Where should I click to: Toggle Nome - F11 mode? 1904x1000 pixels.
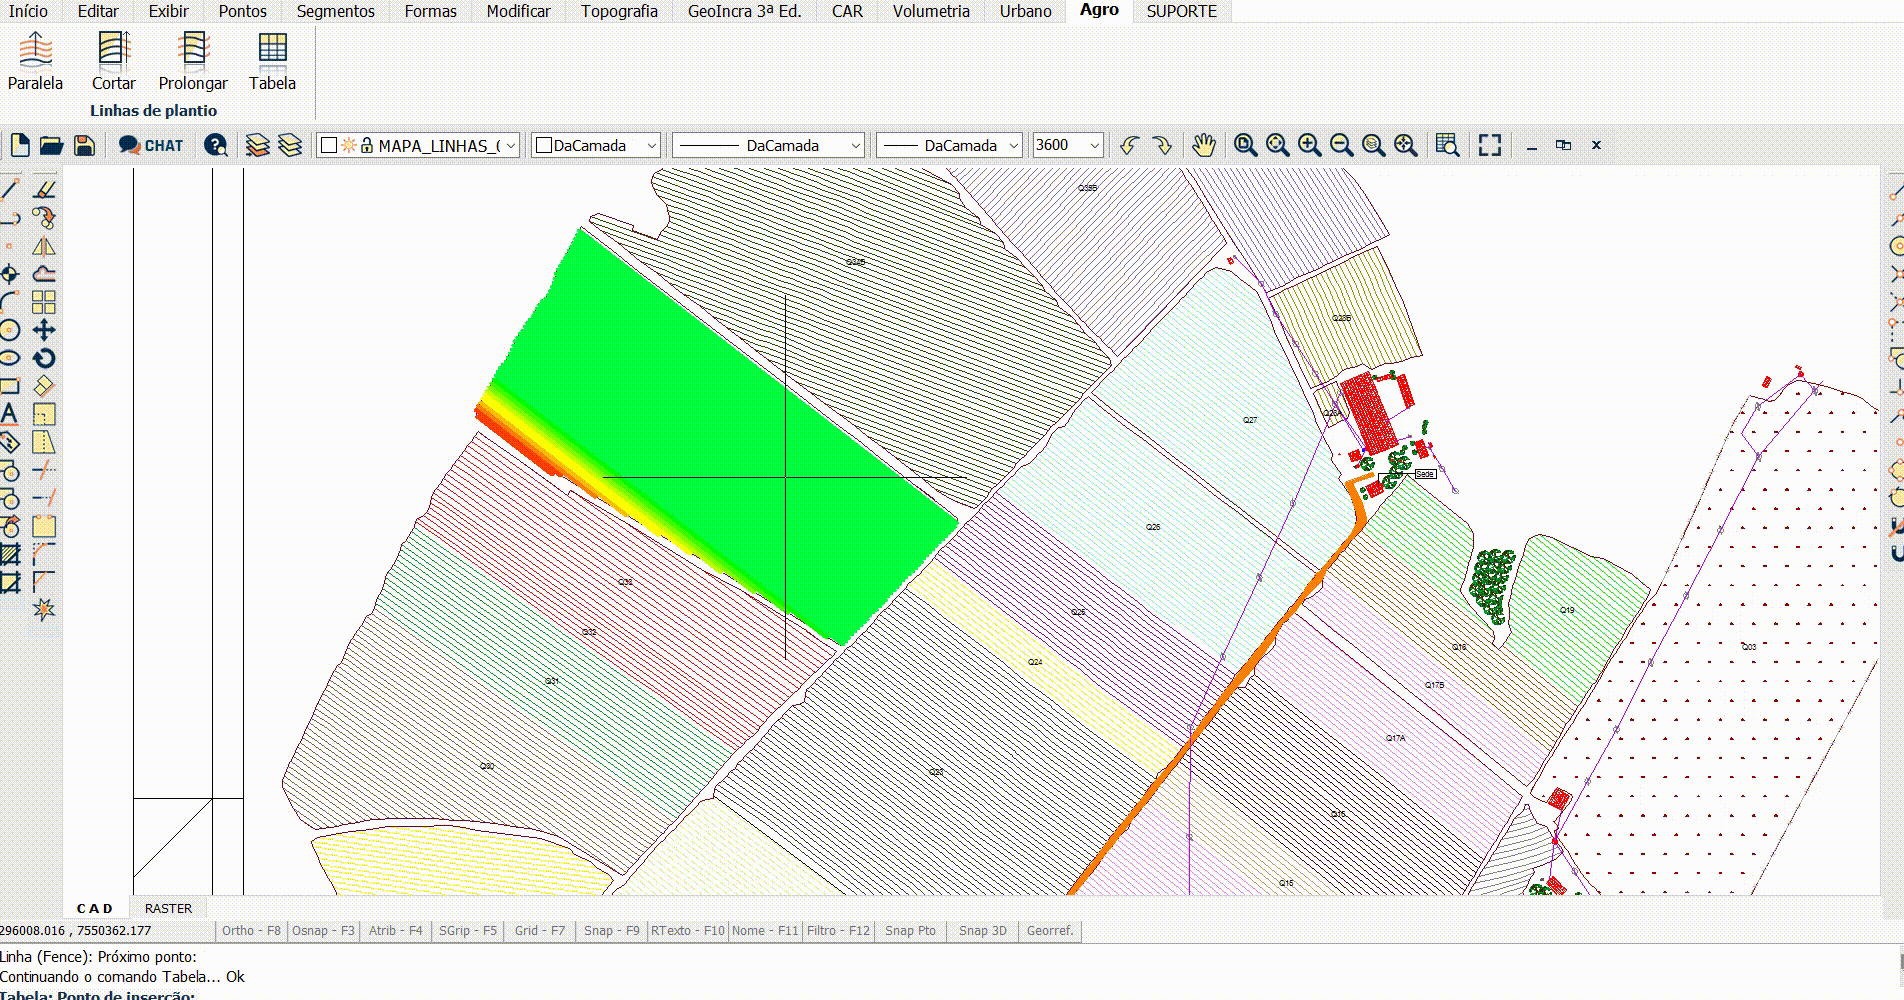coord(765,931)
